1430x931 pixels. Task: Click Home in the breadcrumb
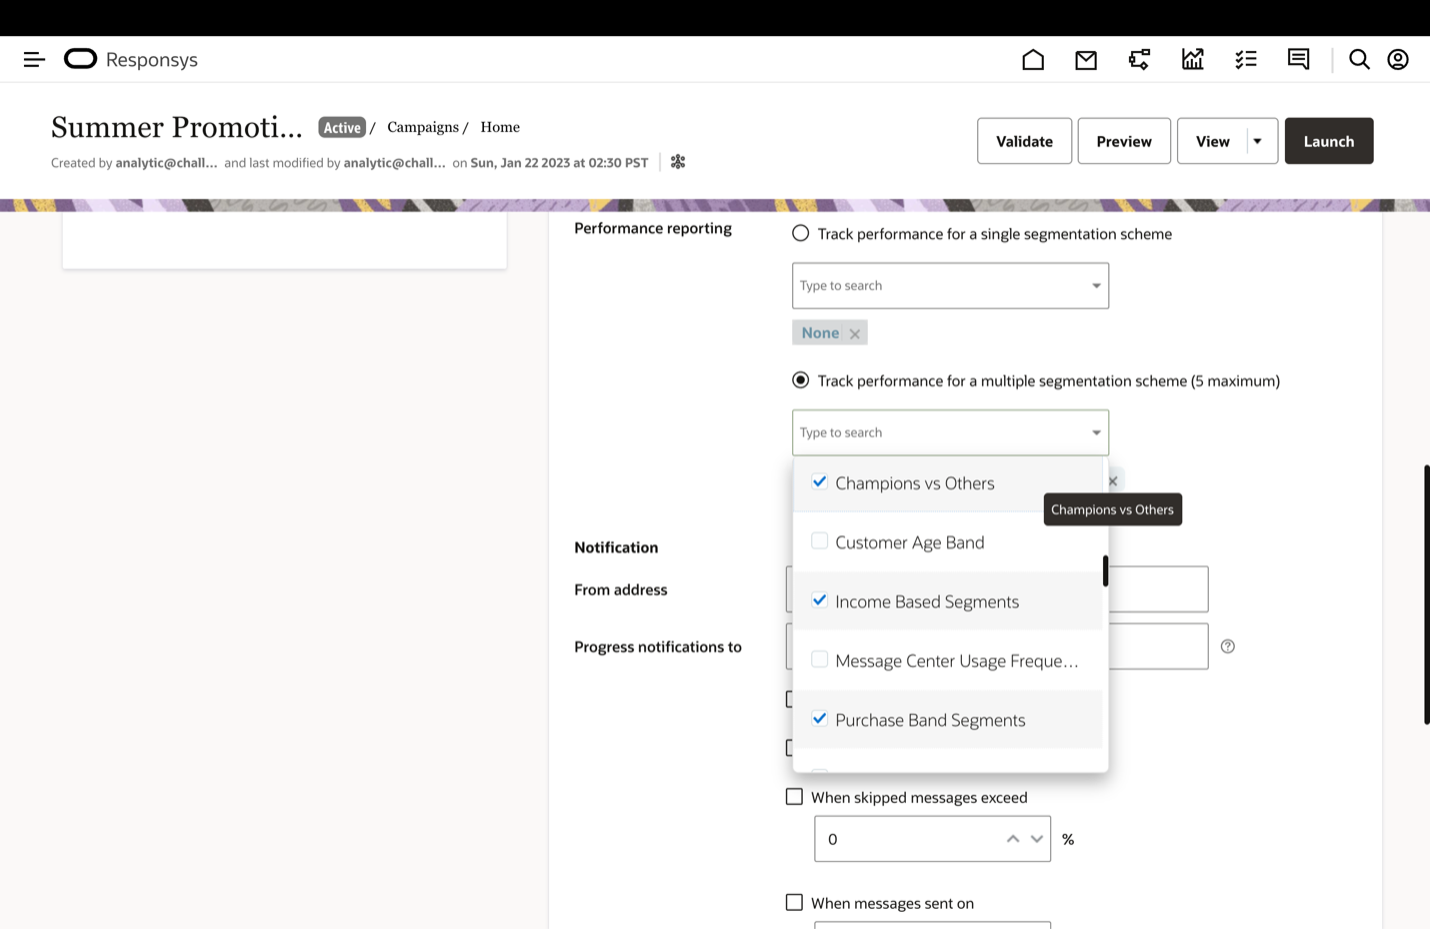tap(500, 127)
